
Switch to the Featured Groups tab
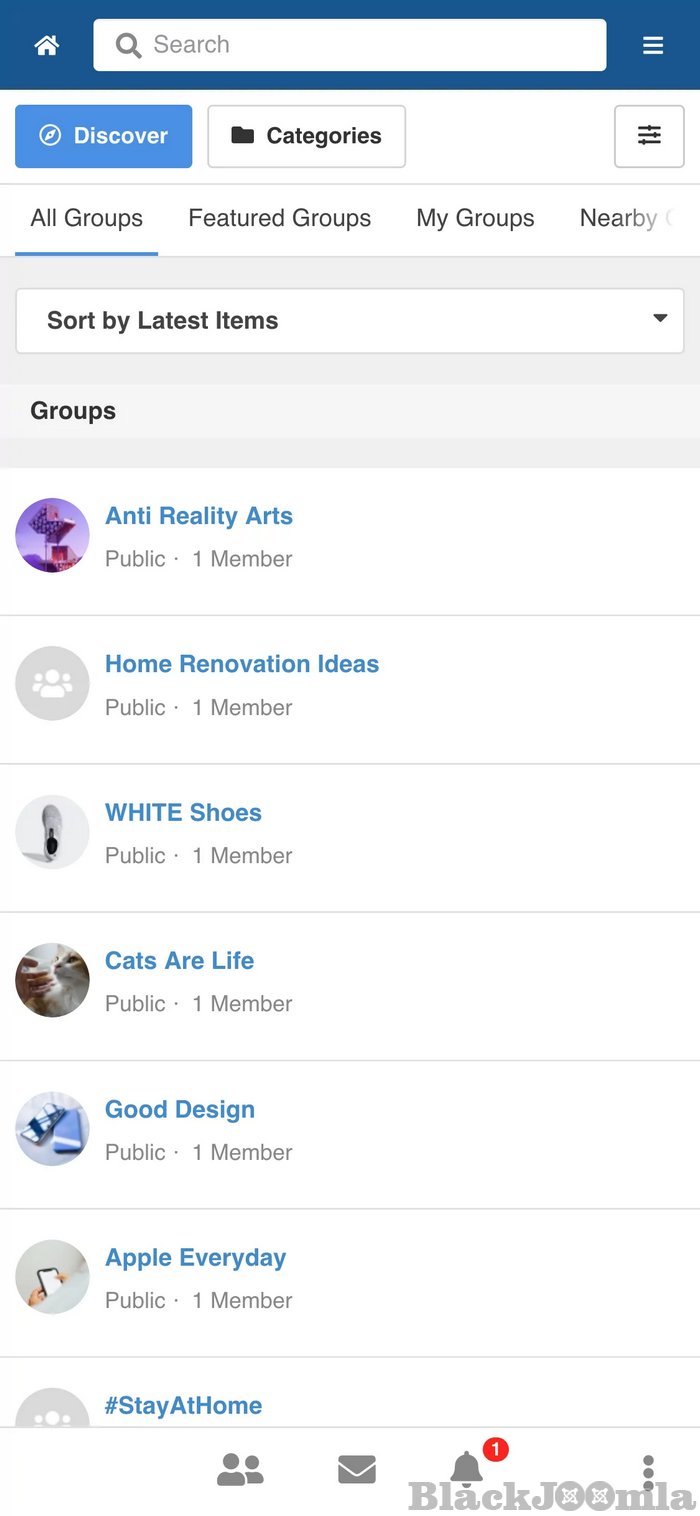pyautogui.click(x=279, y=218)
